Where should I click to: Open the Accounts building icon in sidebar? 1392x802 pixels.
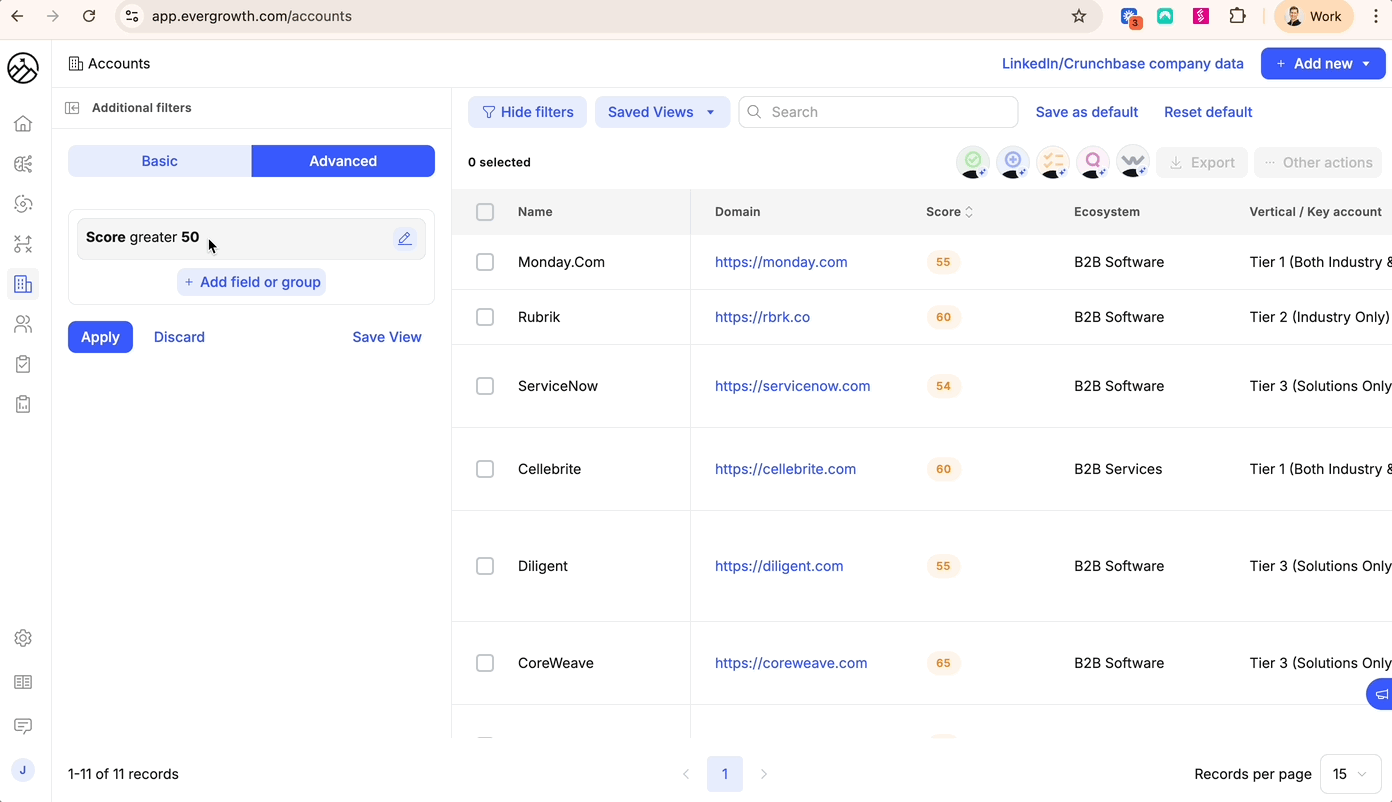pyautogui.click(x=22, y=283)
